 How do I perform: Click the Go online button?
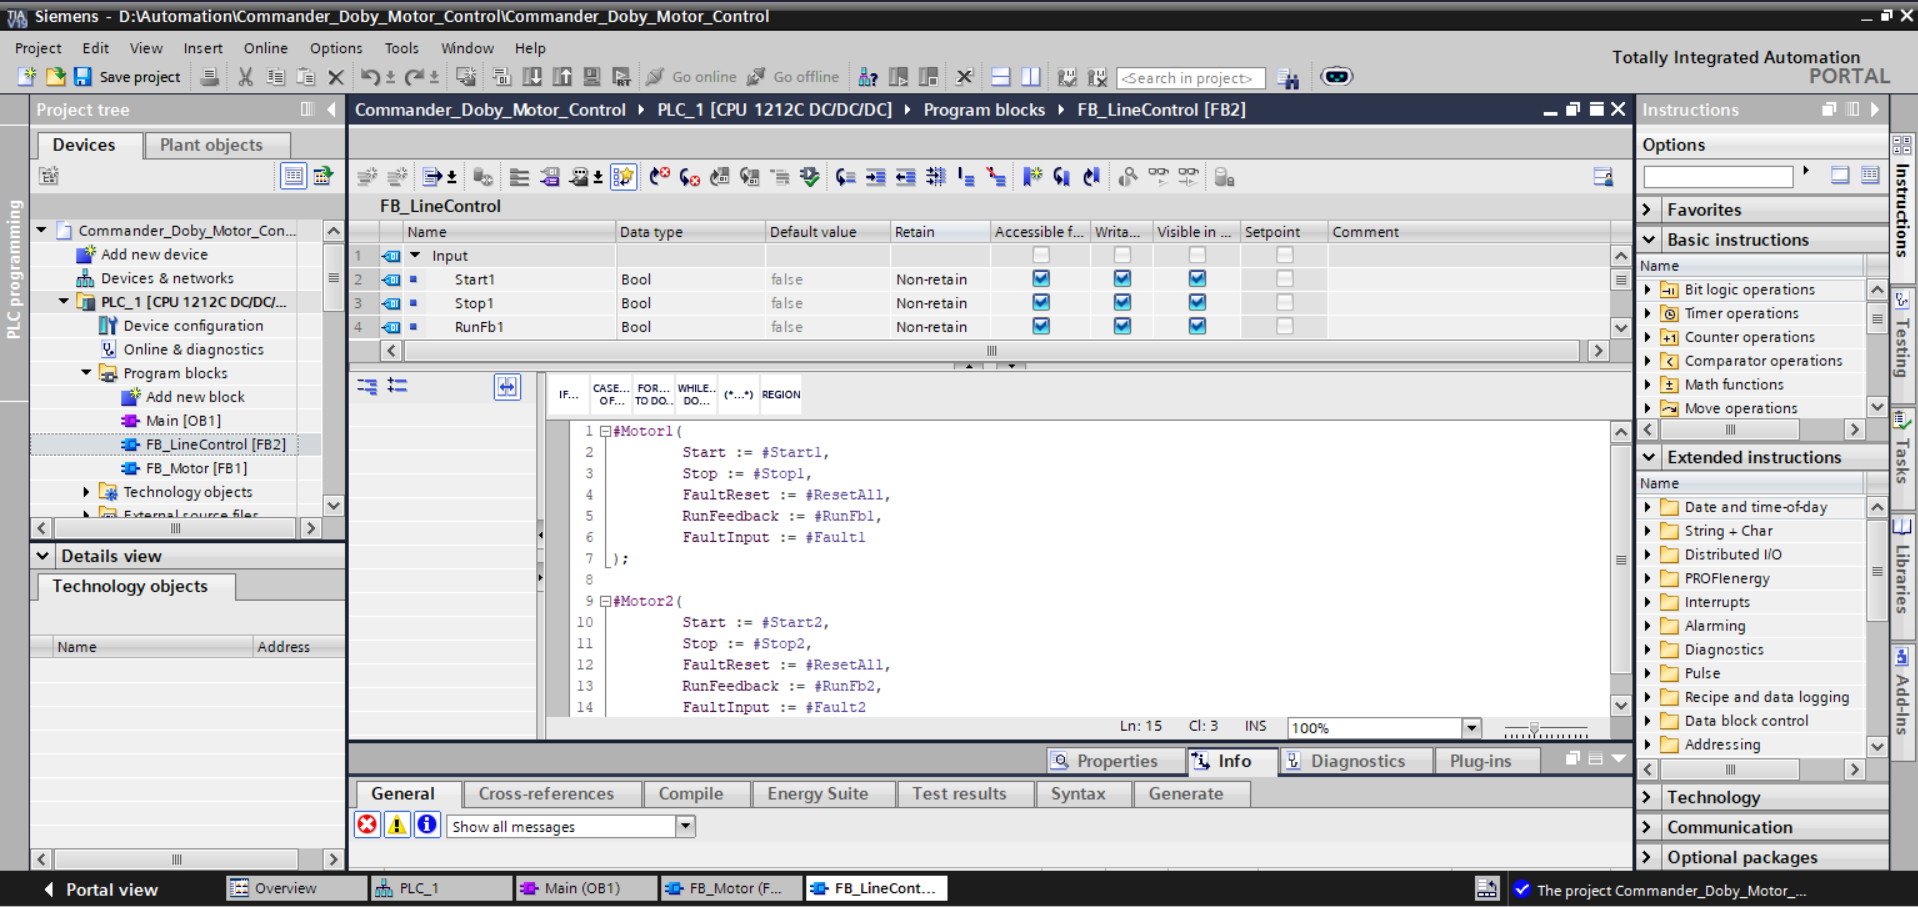692,77
